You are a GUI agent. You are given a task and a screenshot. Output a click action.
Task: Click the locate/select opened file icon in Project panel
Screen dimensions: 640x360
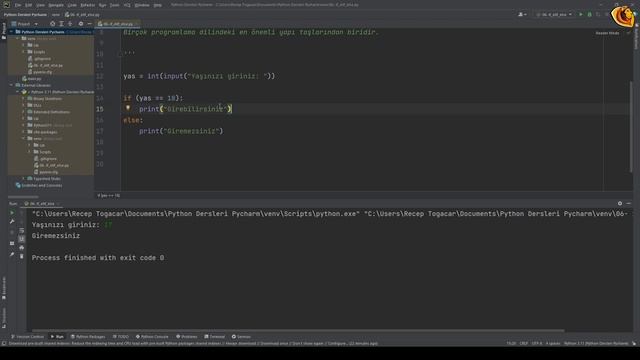click(x=53, y=24)
